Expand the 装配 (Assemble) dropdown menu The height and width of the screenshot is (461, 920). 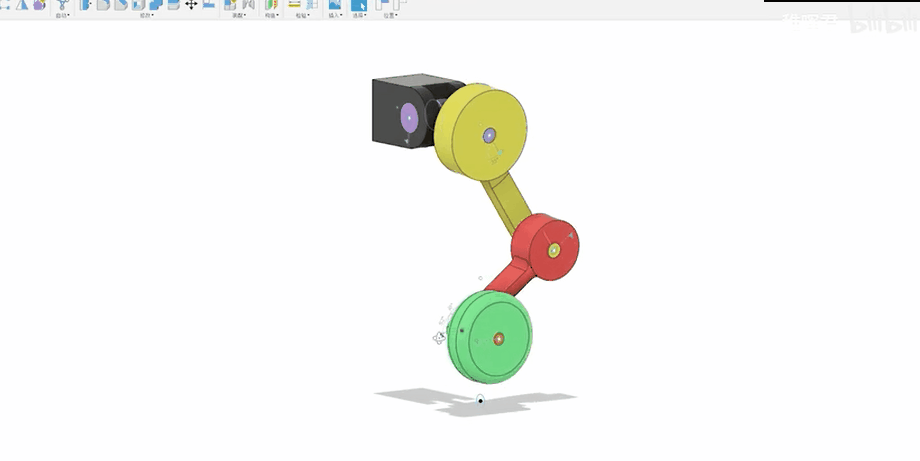tap(238, 15)
